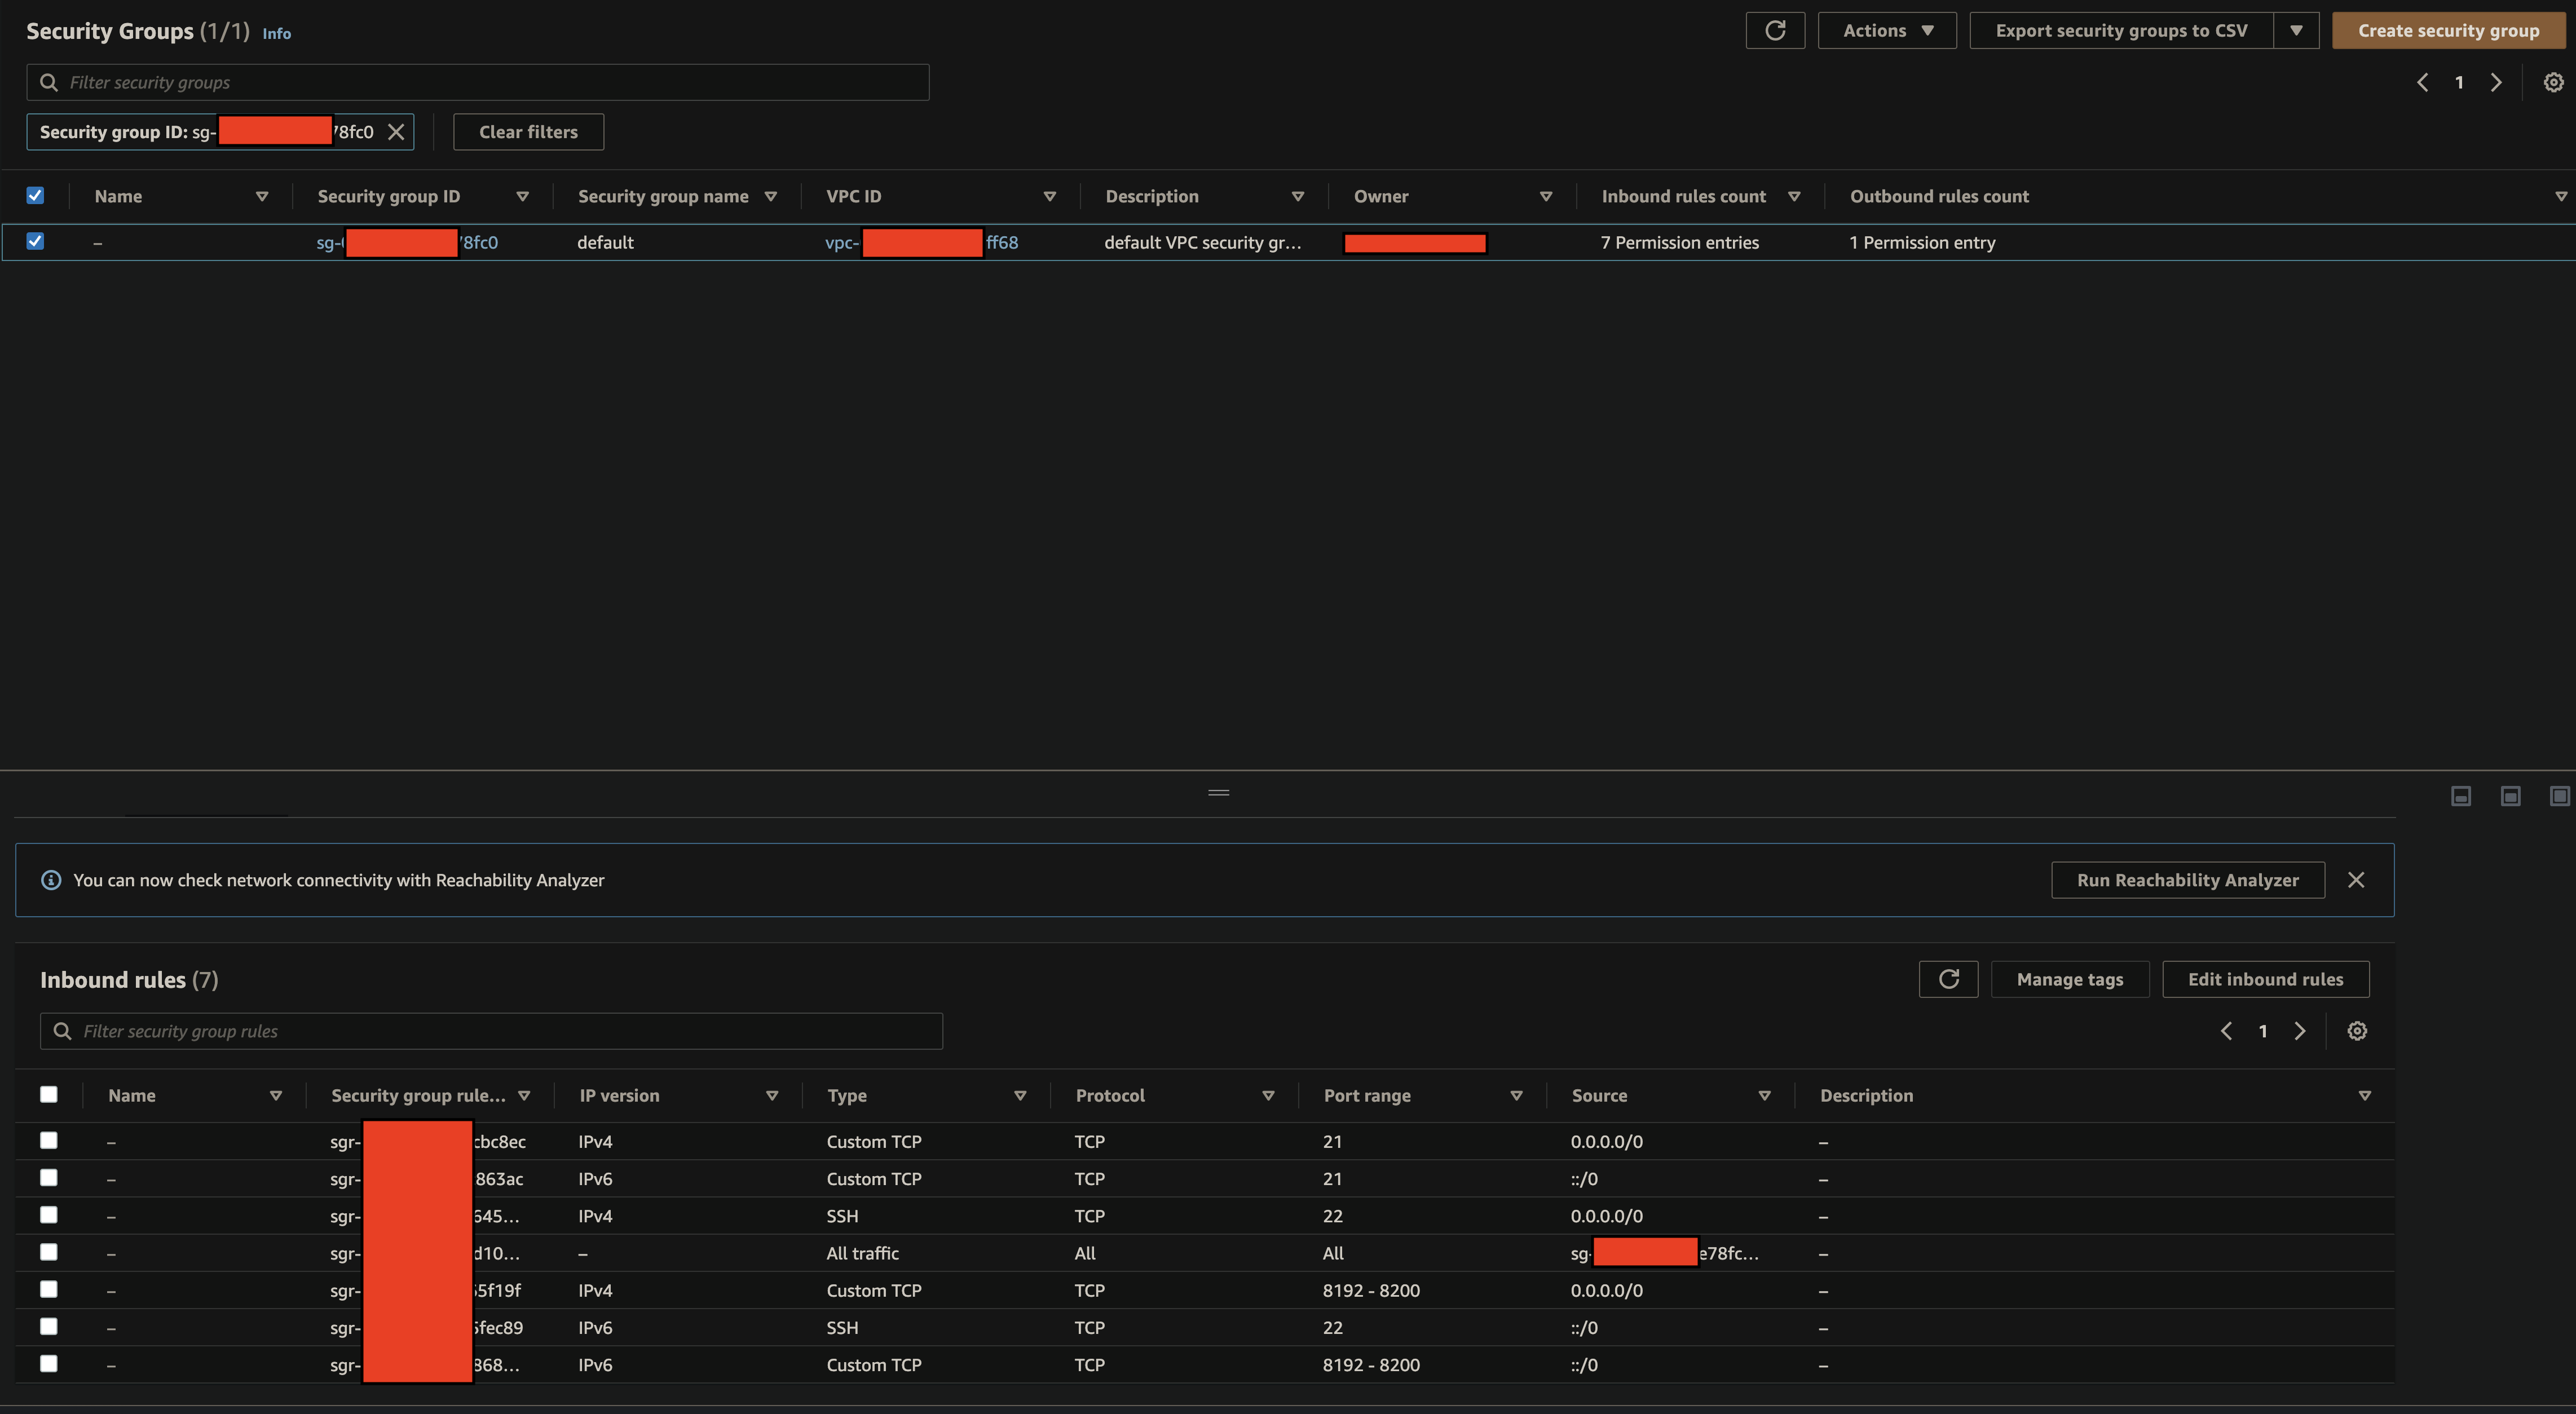2576x1414 pixels.
Task: Maximize the details panel fully
Action: click(2559, 796)
